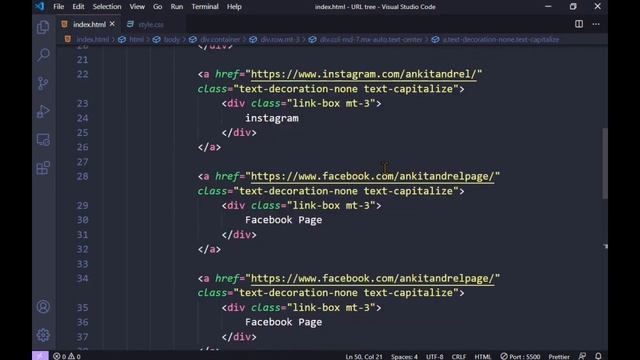Click line number 28 in gutter
The height and width of the screenshot is (360, 640).
pyautogui.click(x=82, y=176)
